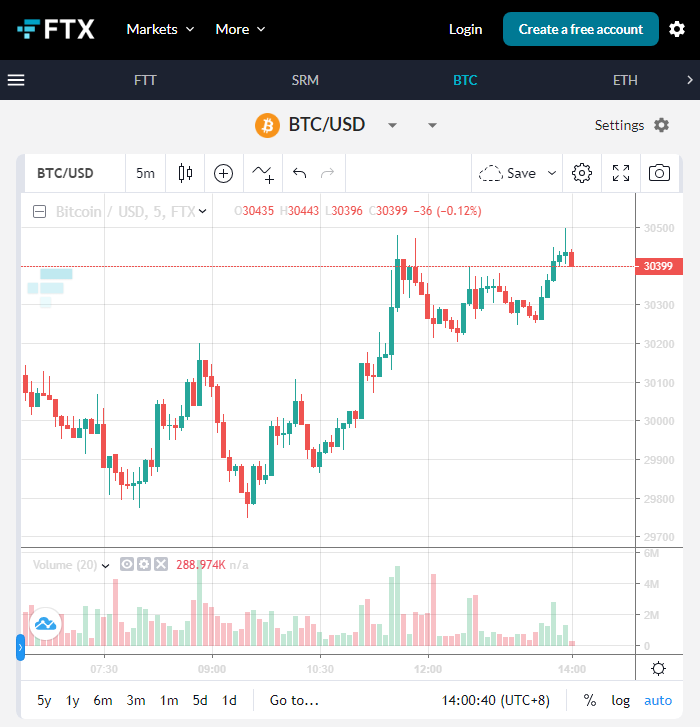Expand the More dropdown menu
Image resolution: width=700 pixels, height=727 pixels.
[240, 29]
